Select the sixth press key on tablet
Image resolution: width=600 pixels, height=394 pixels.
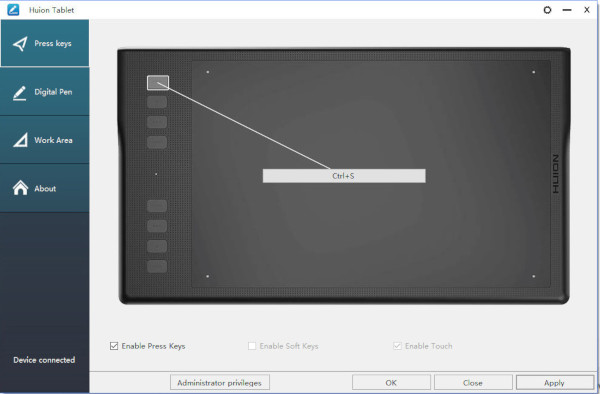157,226
